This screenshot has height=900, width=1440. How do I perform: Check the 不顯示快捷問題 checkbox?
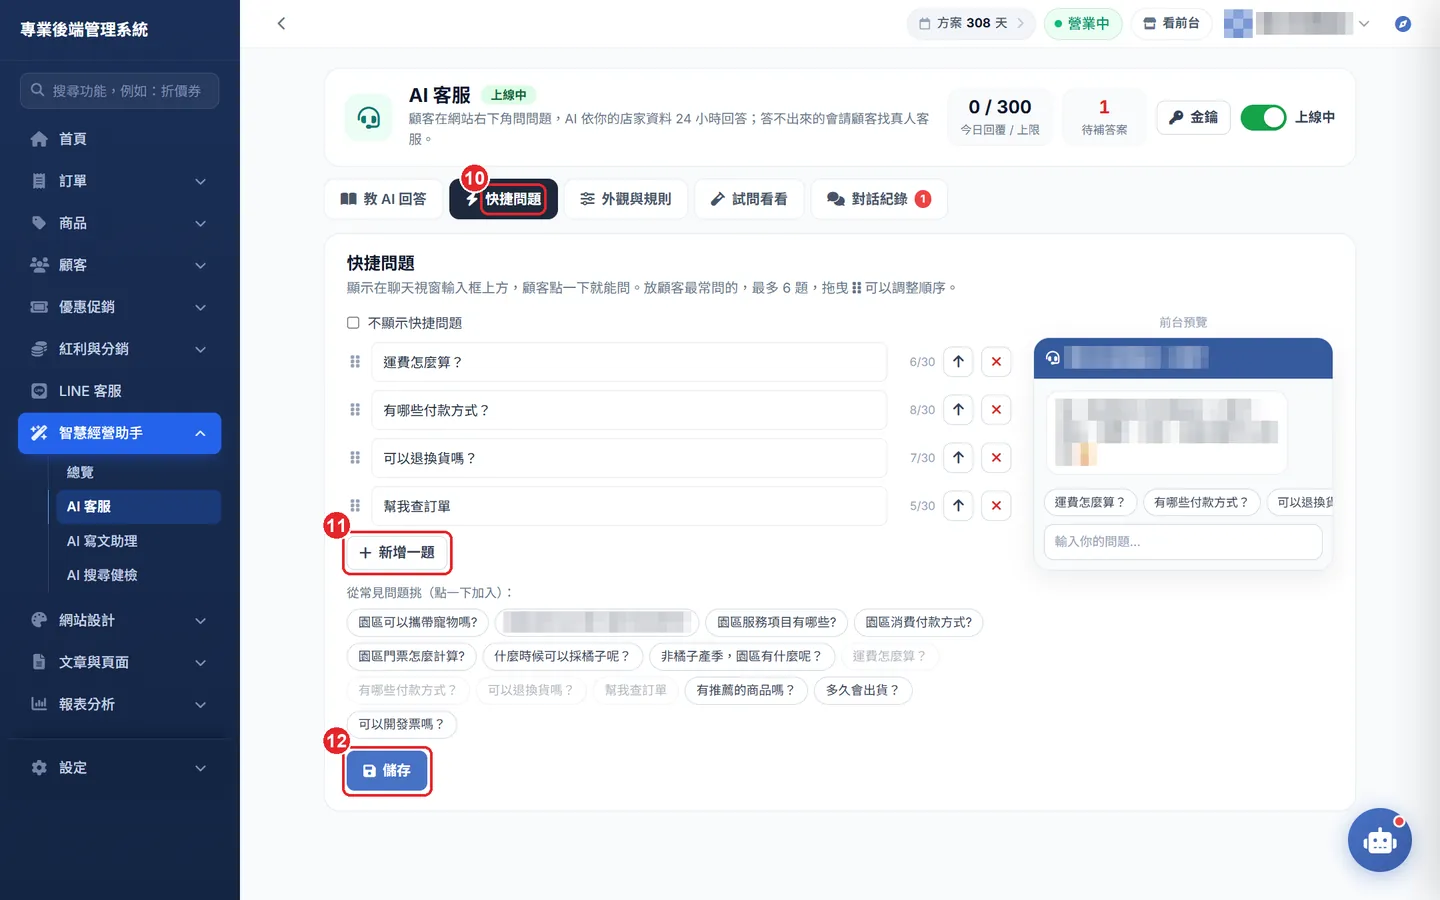tap(353, 323)
